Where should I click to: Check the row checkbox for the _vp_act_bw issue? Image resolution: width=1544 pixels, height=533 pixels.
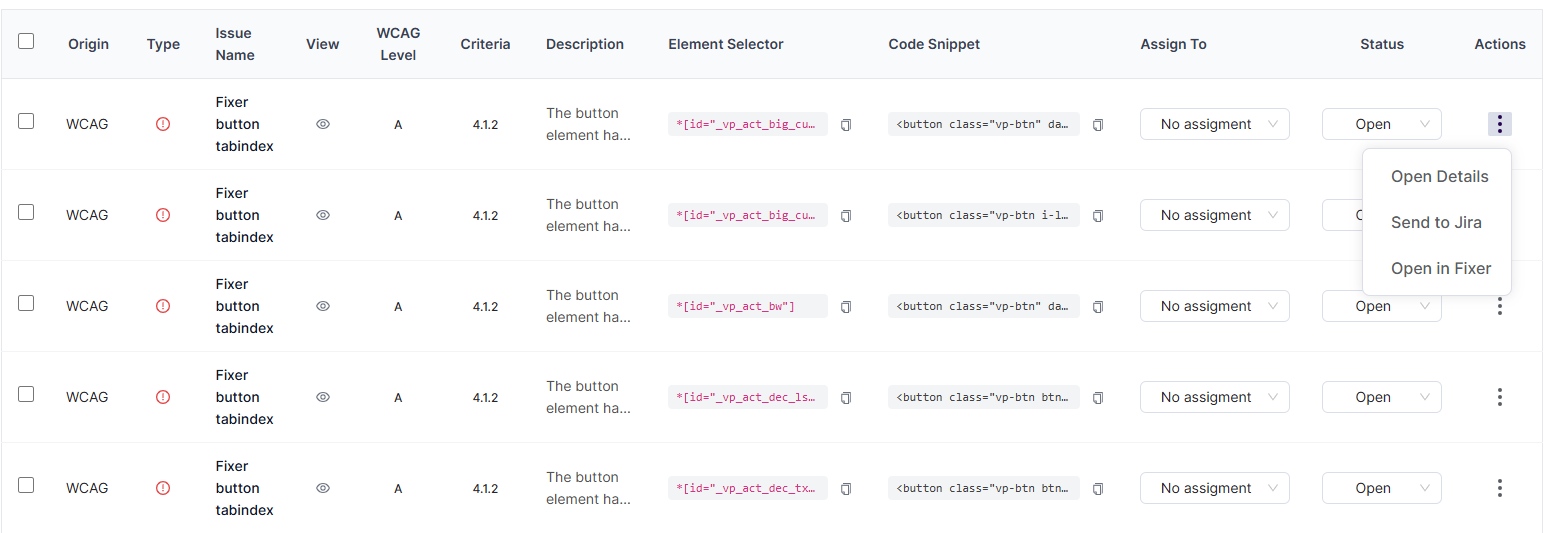coord(26,303)
